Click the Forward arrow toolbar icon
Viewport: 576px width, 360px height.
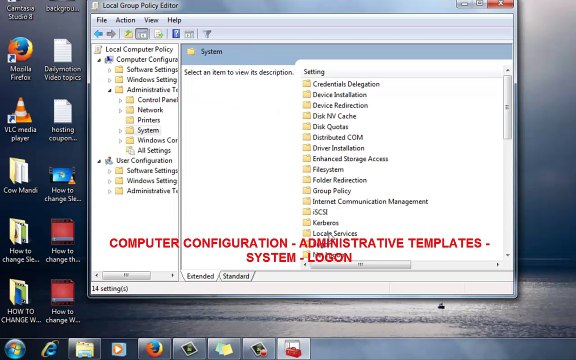(111, 34)
